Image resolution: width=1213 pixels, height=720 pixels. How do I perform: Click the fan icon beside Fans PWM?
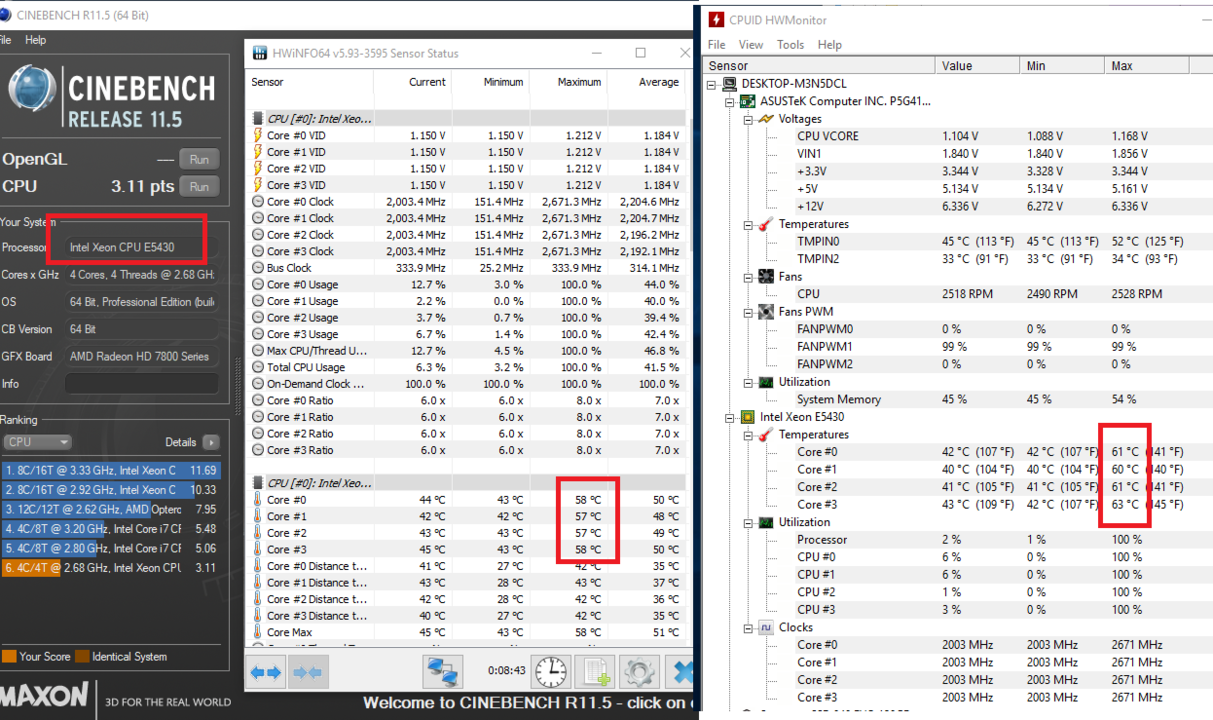point(765,311)
